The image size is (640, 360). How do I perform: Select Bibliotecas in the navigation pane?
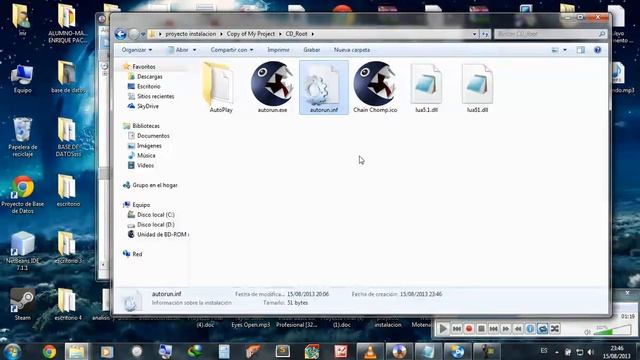tap(146, 126)
